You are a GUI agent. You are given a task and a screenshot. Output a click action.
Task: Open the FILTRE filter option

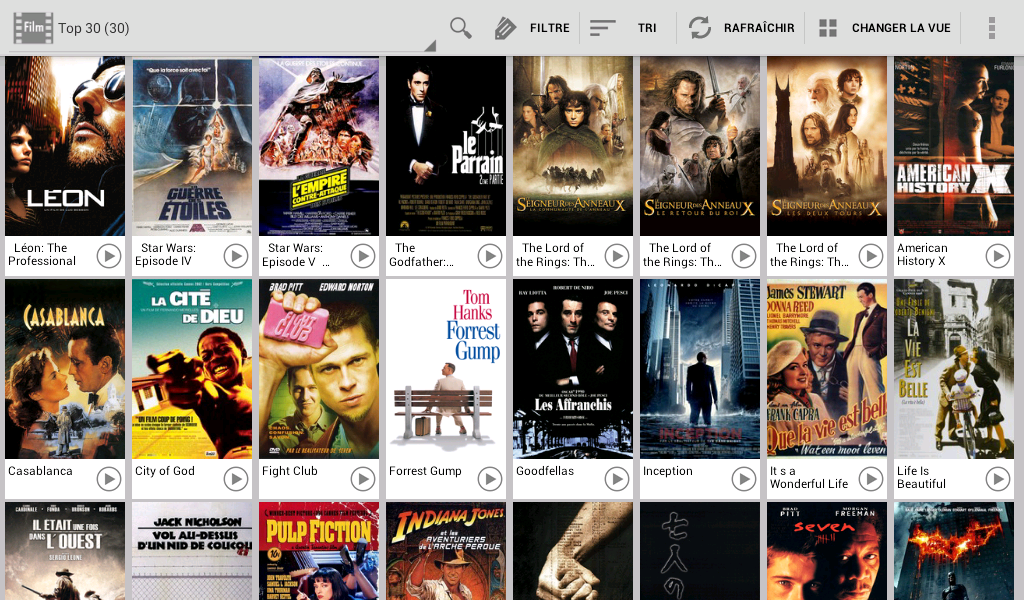pos(532,28)
